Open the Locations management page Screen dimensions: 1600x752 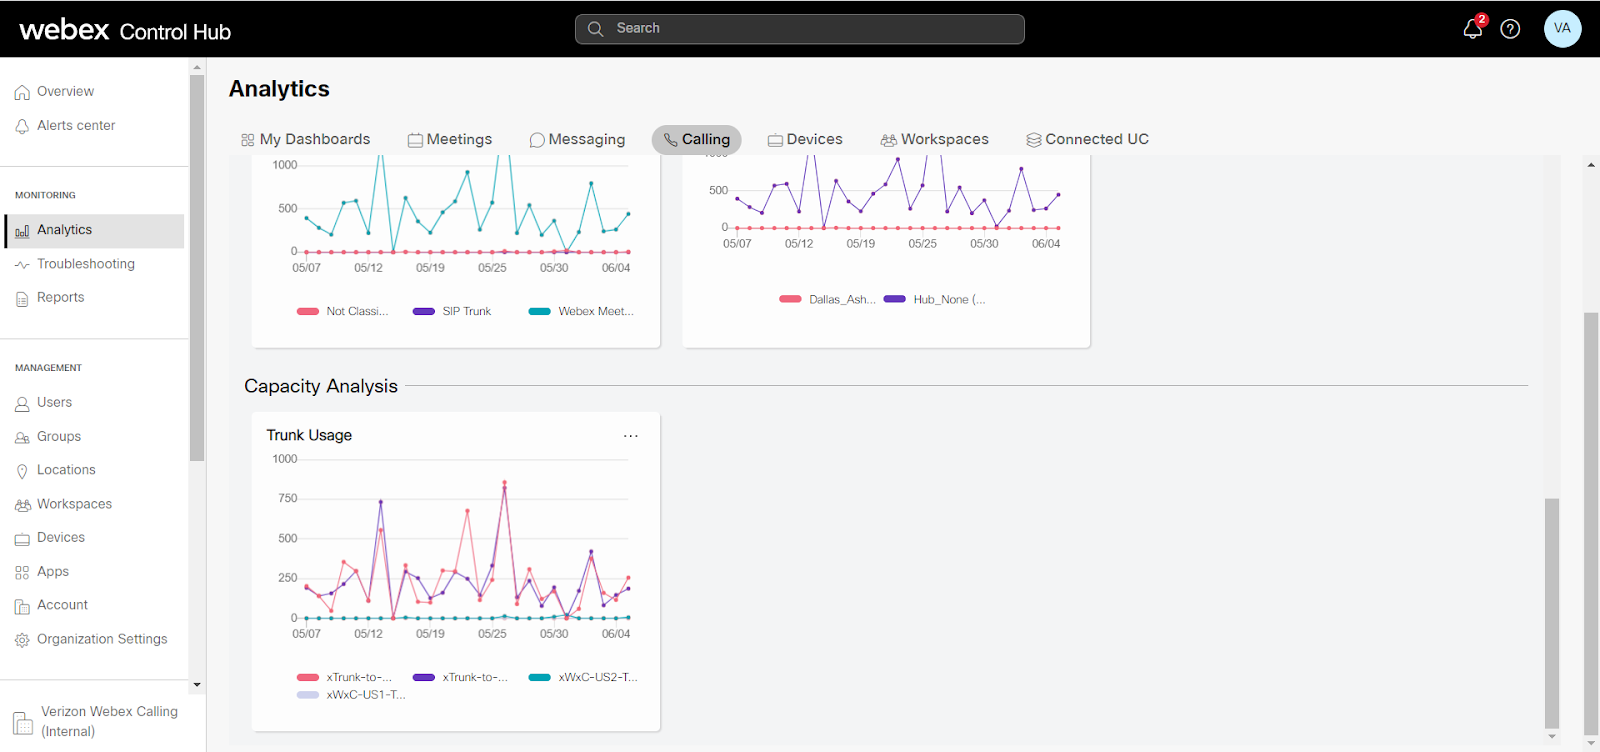pyautogui.click(x=66, y=470)
